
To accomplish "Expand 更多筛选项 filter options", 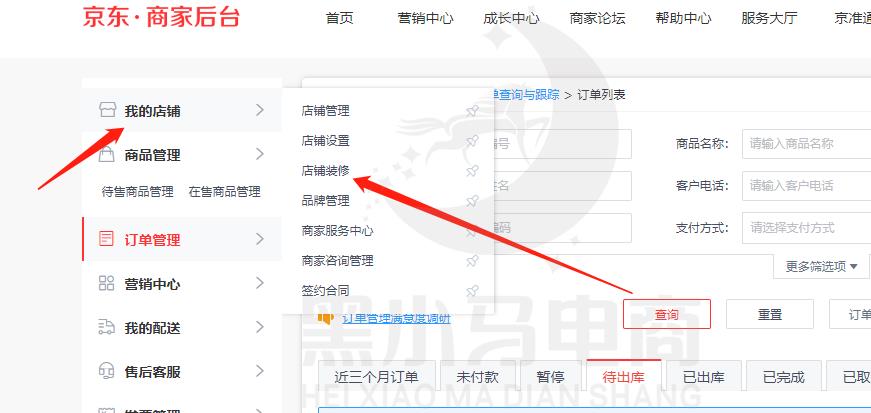I will pyautogui.click(x=822, y=267).
